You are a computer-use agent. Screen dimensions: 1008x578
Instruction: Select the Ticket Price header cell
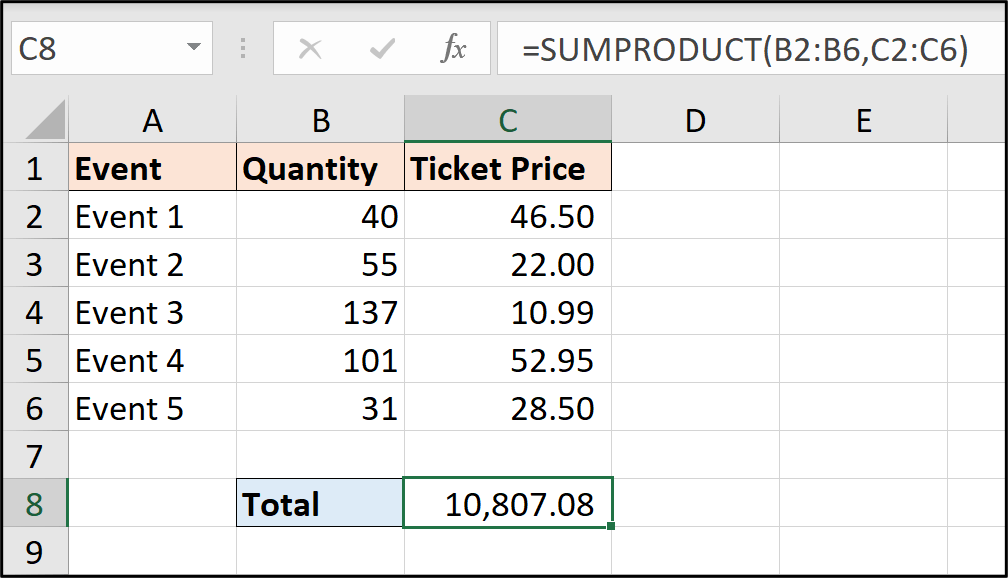point(507,168)
